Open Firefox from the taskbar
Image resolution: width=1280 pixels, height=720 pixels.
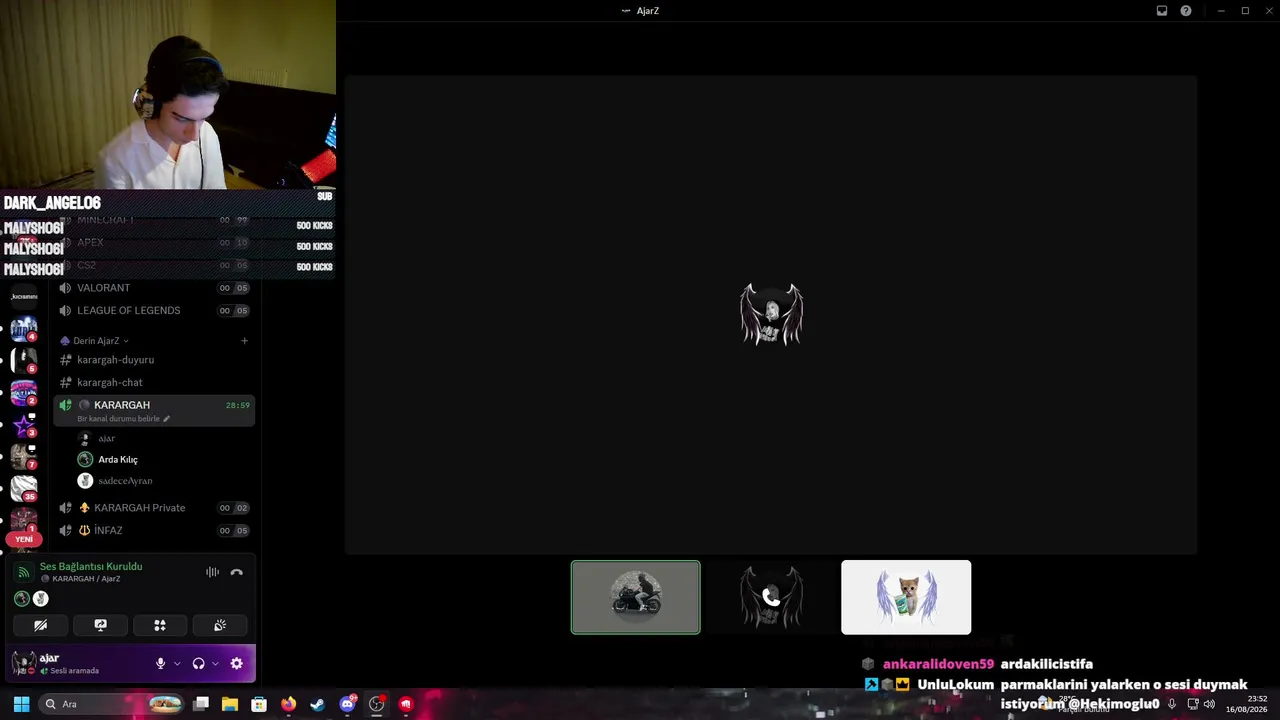289,704
